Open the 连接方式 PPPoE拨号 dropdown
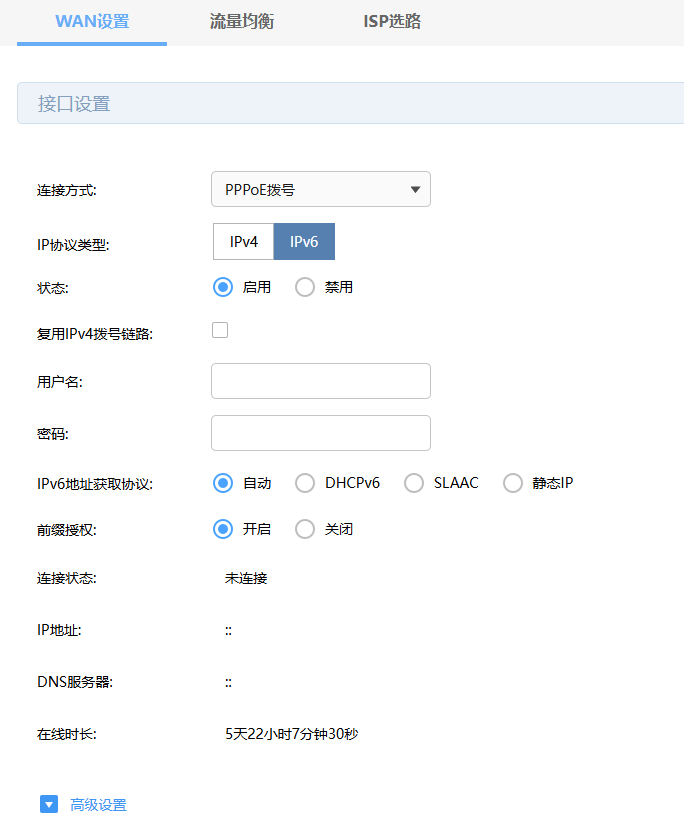The height and width of the screenshot is (826, 684). tap(320, 189)
